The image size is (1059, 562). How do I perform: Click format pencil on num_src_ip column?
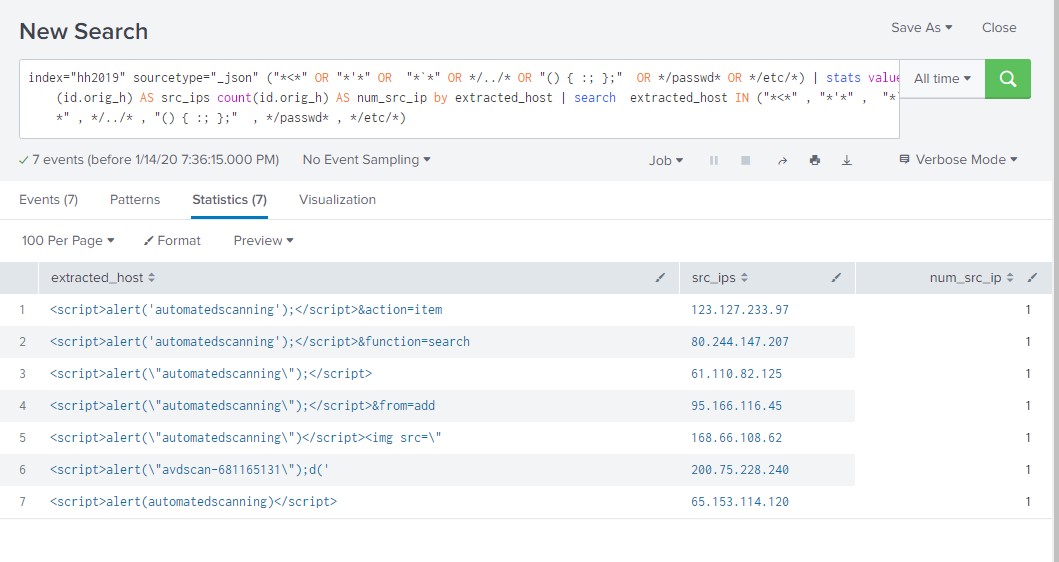point(1032,278)
